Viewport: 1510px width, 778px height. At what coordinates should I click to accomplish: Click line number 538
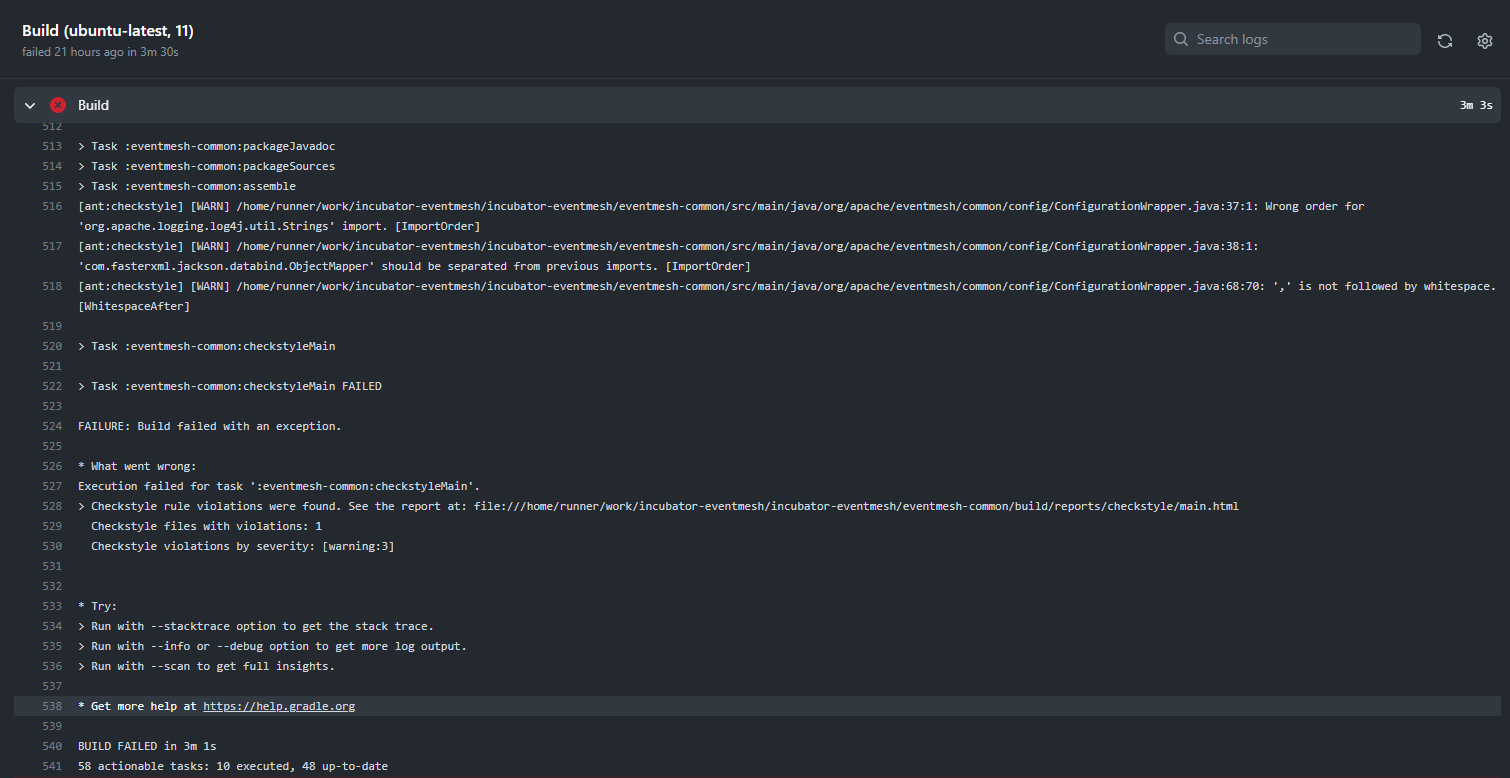click(52, 706)
